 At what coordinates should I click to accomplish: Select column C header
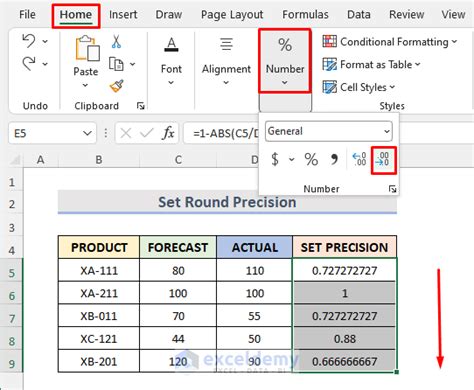(x=178, y=160)
